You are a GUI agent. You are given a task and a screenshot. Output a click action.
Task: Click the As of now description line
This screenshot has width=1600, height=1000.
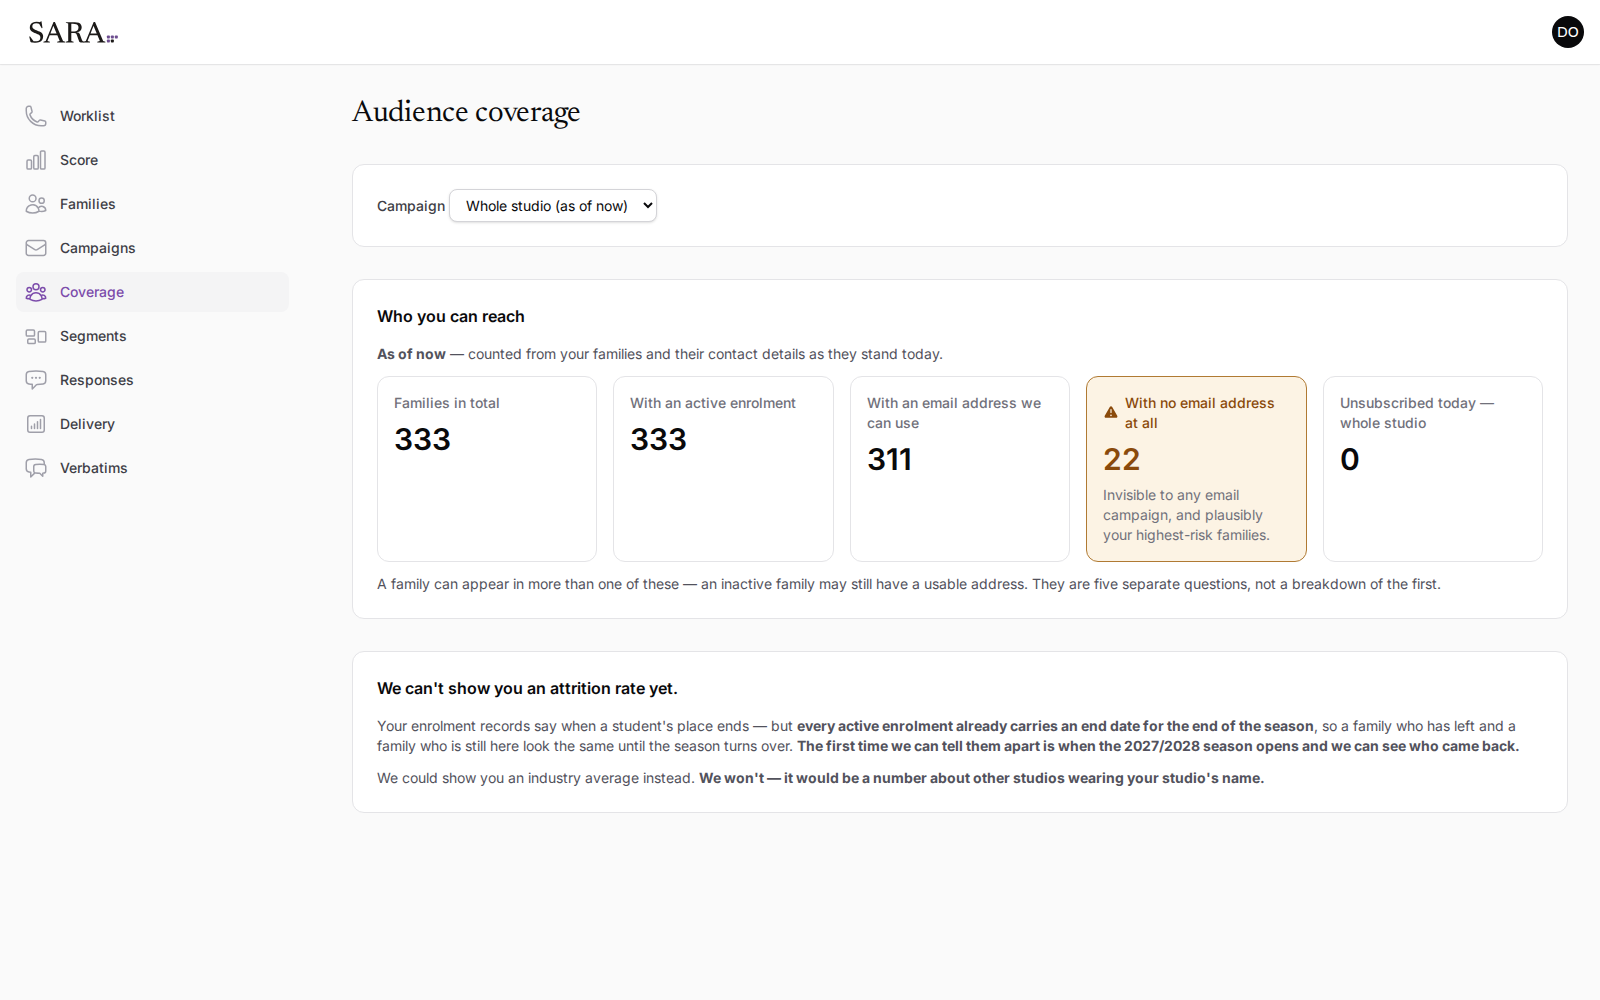point(660,354)
